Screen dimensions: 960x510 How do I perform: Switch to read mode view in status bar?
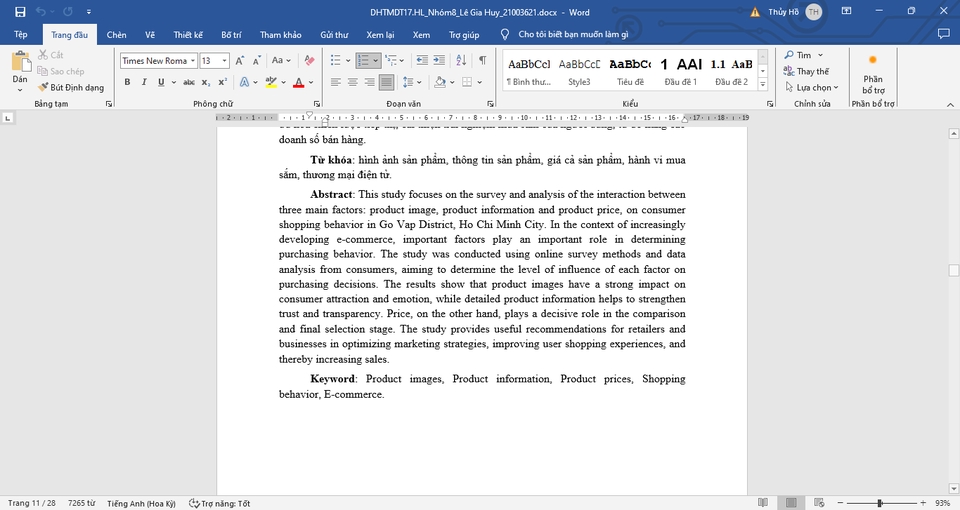[x=762, y=503]
